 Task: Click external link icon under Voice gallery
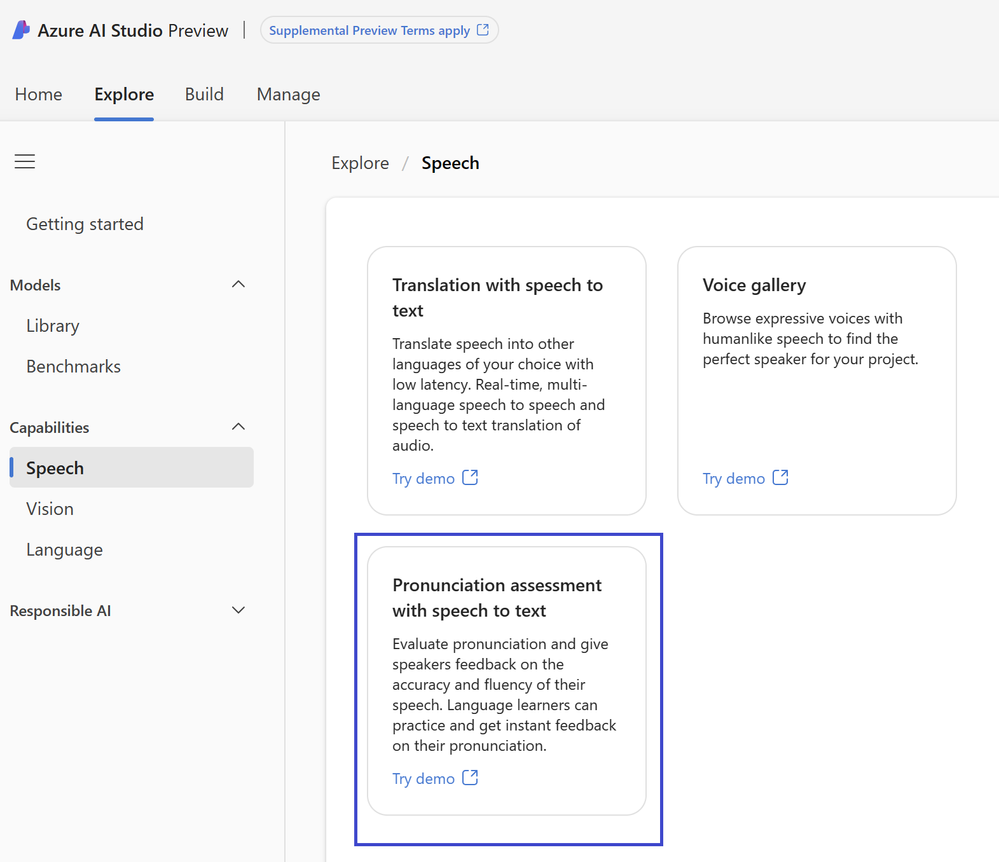[780, 478]
